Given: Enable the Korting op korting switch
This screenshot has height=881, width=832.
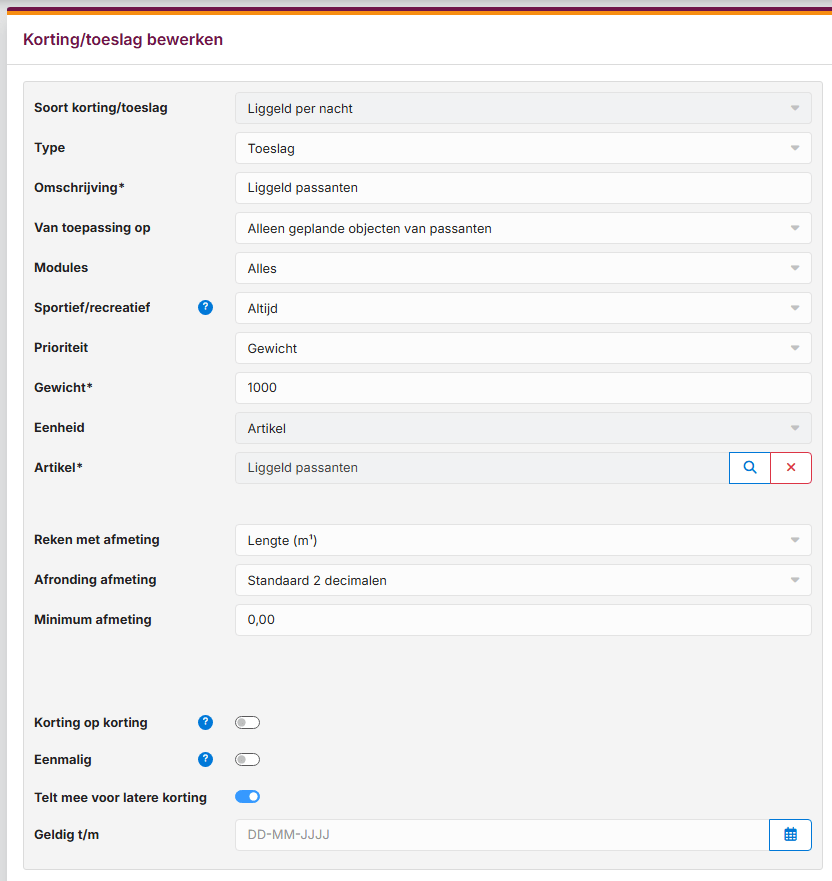Looking at the screenshot, I should (247, 723).
